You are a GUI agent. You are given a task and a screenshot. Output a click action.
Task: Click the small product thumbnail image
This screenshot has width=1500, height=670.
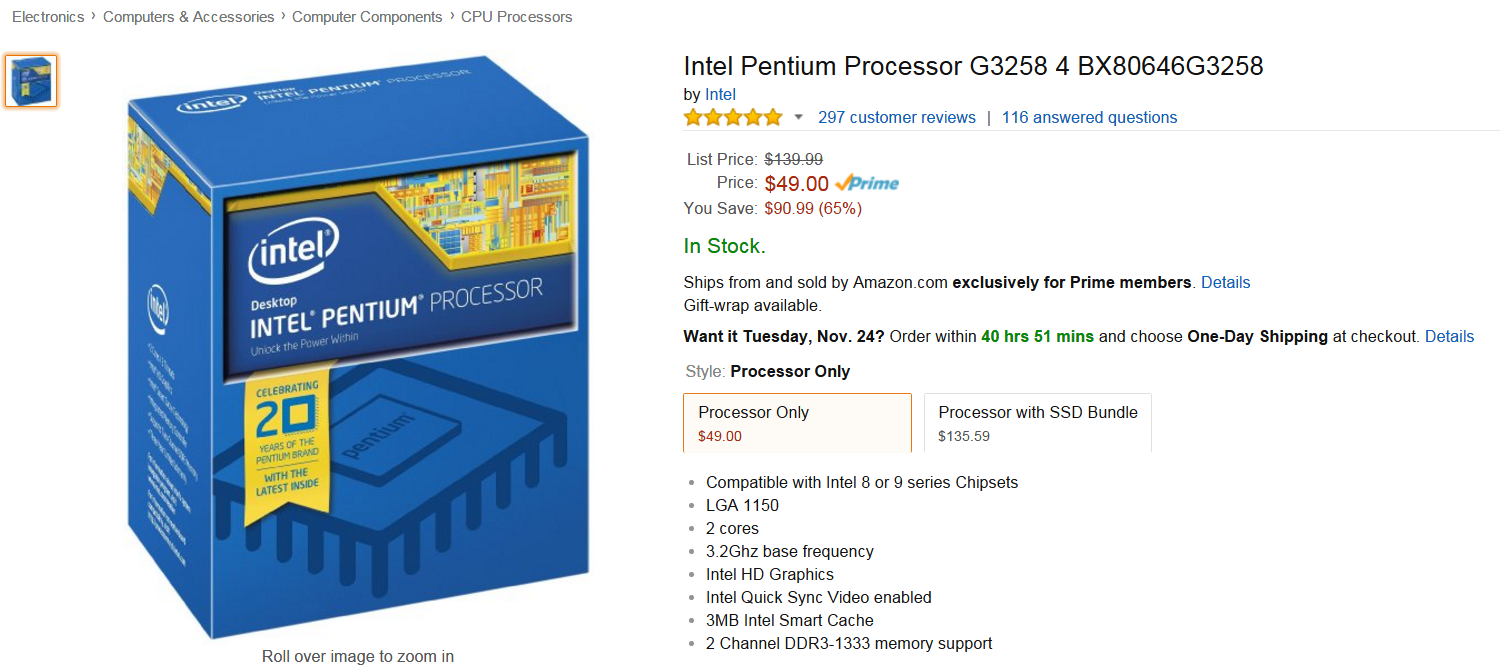pyautogui.click(x=31, y=81)
